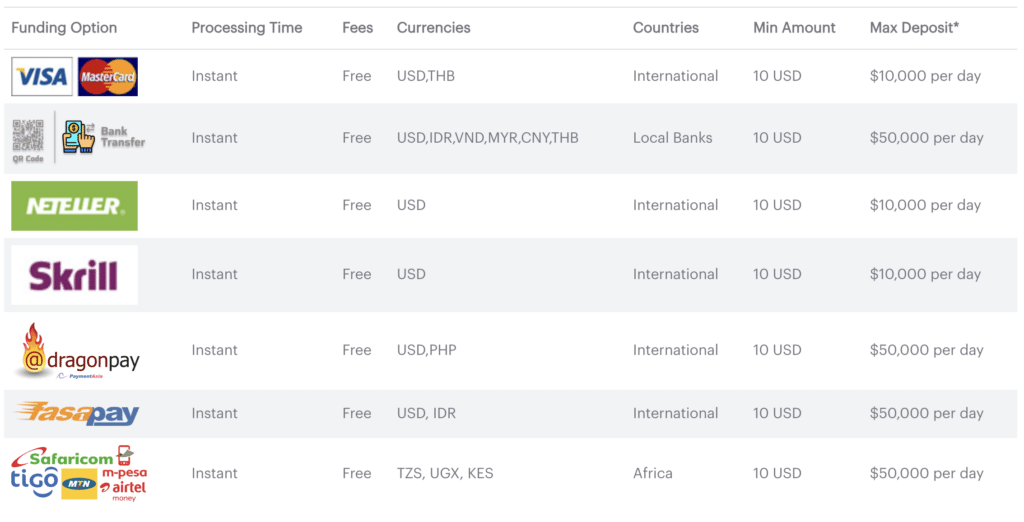1024x522 pixels.
Task: Click the VISA card logo
Action: pyautogui.click(x=42, y=77)
